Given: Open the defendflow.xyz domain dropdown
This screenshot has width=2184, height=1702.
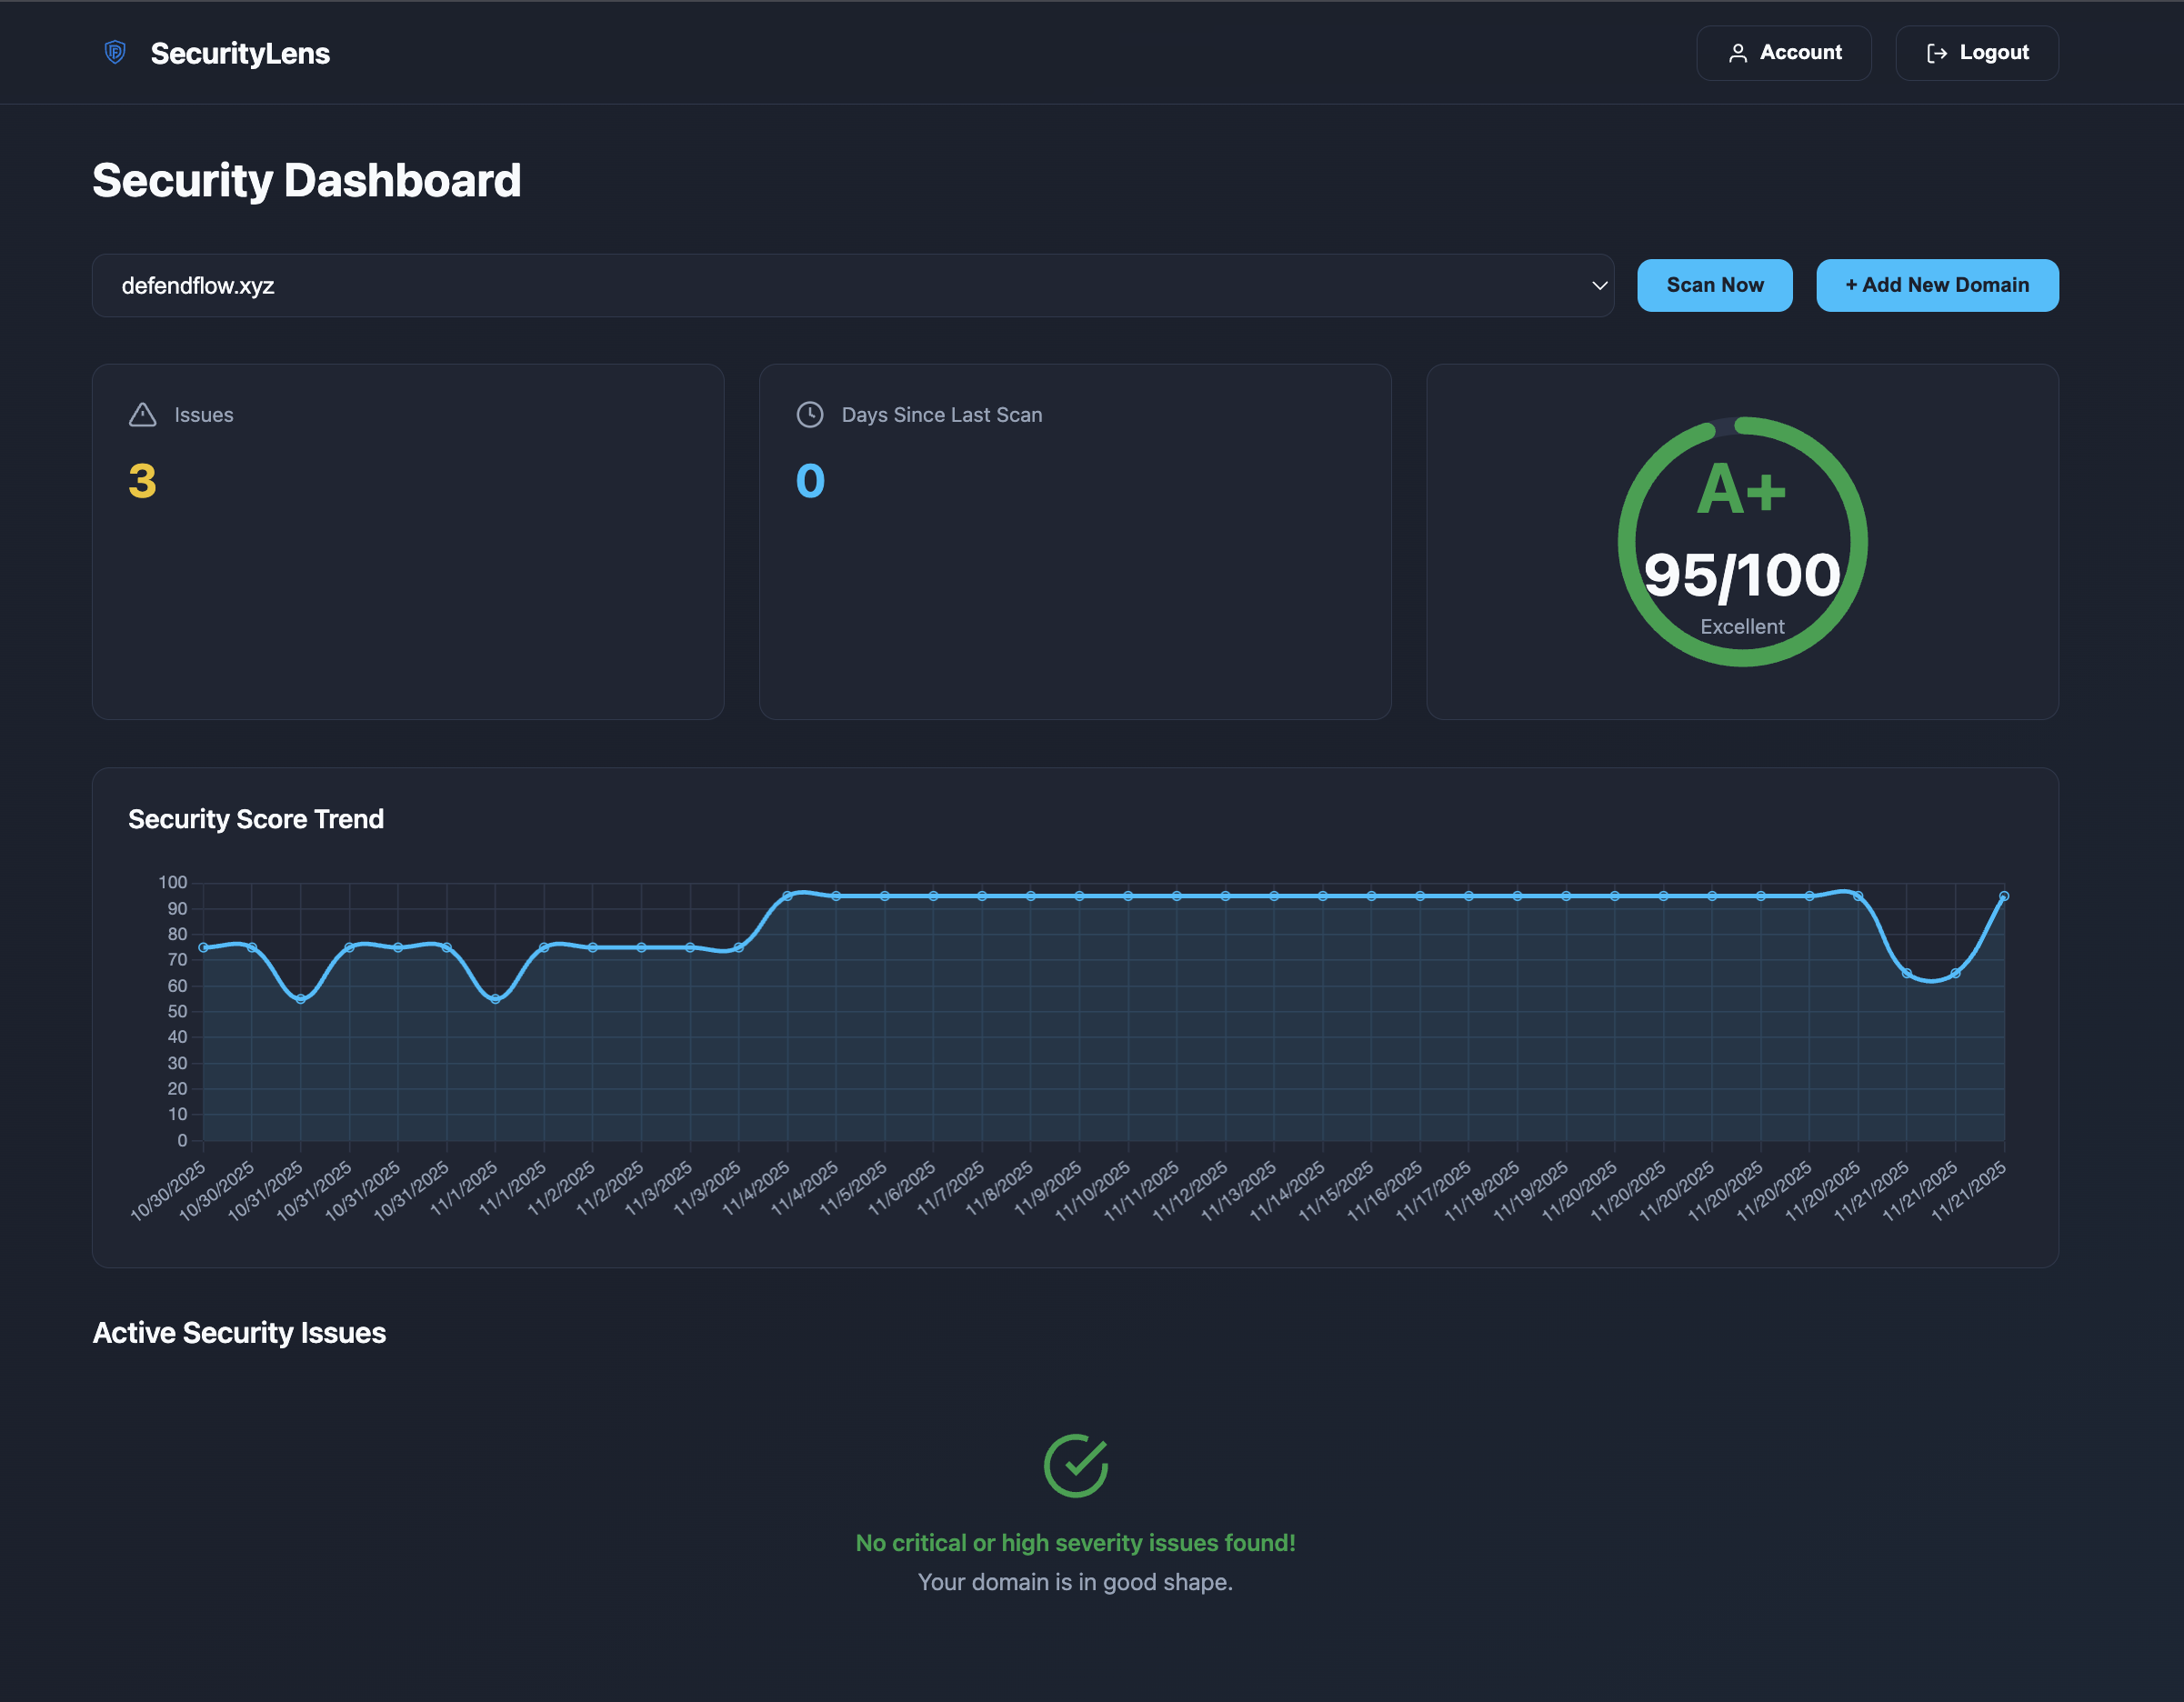Looking at the screenshot, I should pos(852,286).
